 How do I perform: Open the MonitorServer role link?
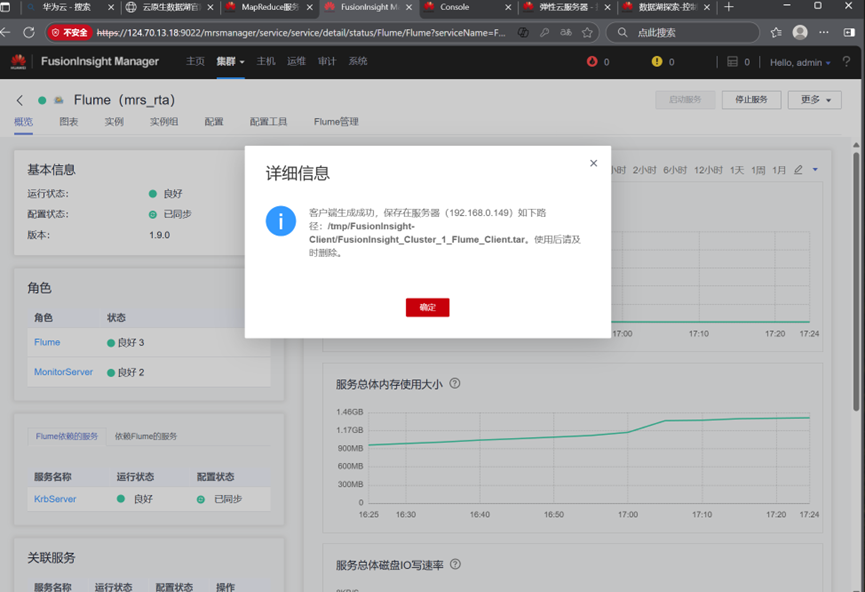point(63,372)
